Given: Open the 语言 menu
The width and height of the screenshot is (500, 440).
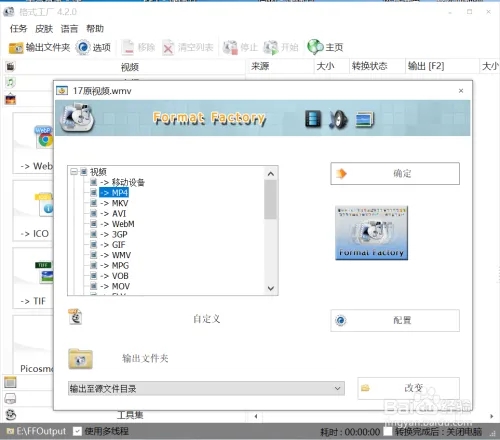Looking at the screenshot, I should 69,29.
